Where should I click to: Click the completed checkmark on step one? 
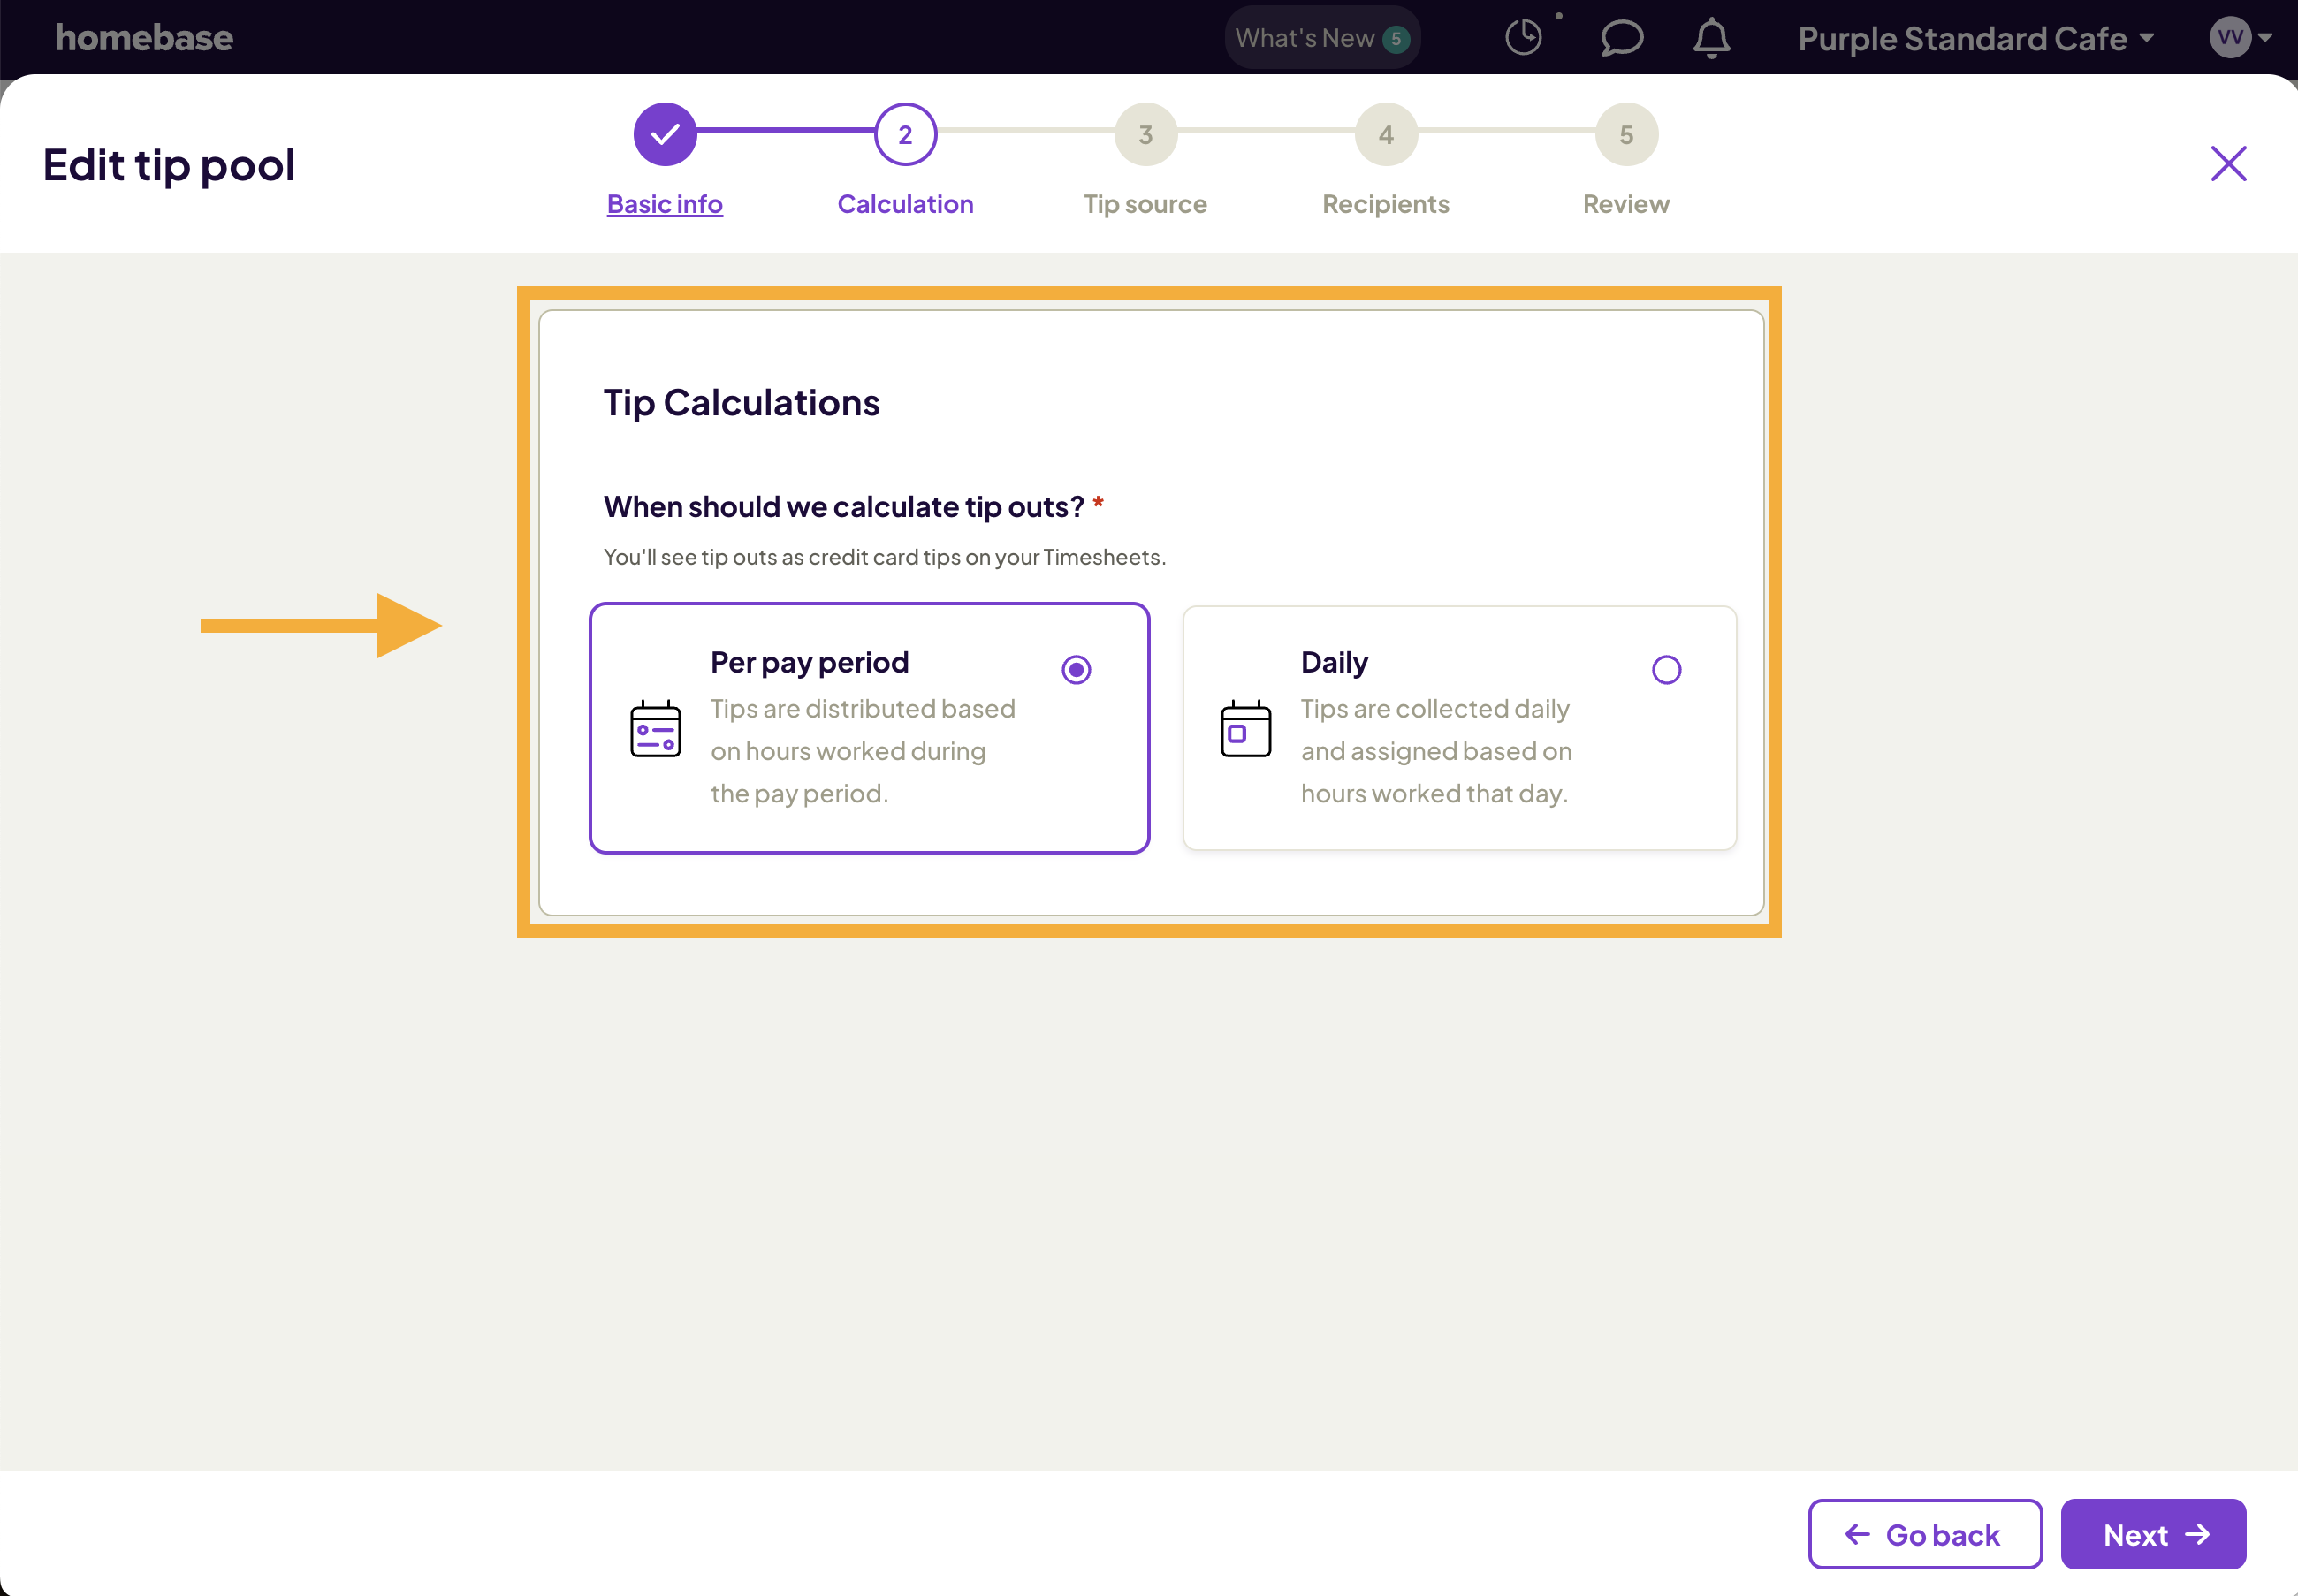663,133
